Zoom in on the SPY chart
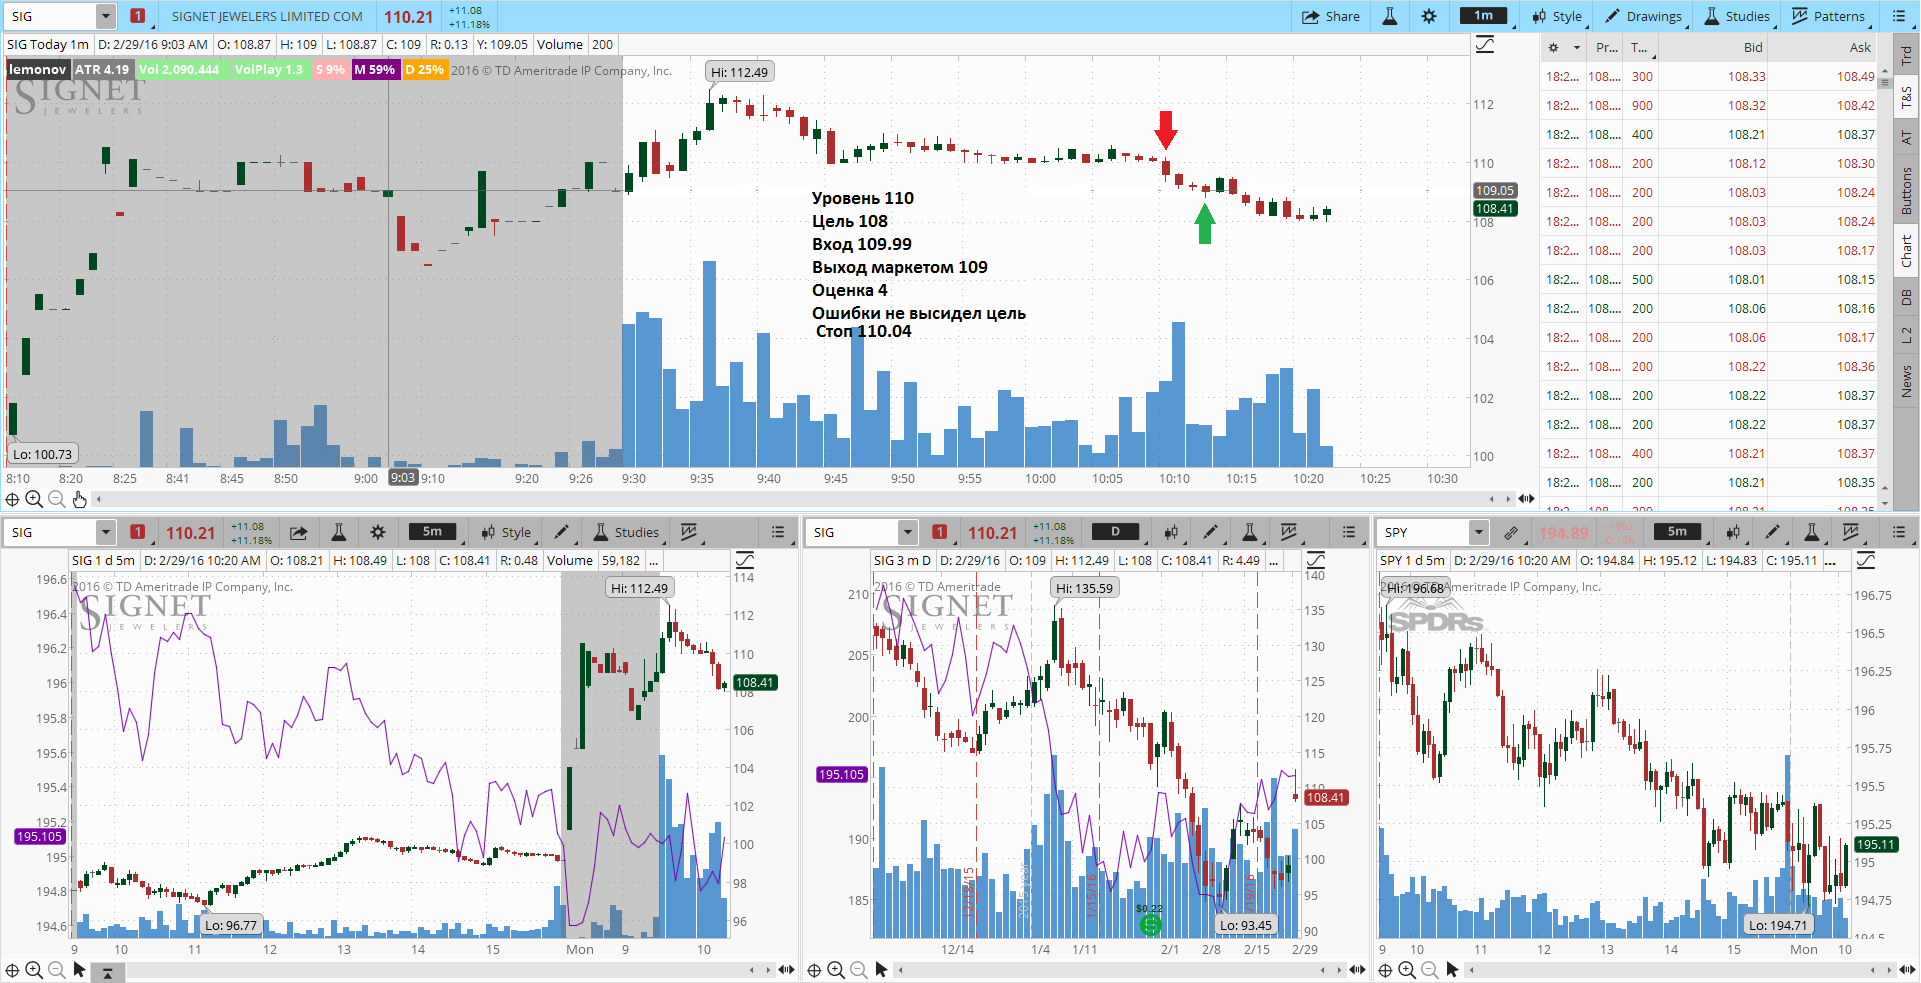Viewport: 1921px width, 983px height. (1407, 969)
